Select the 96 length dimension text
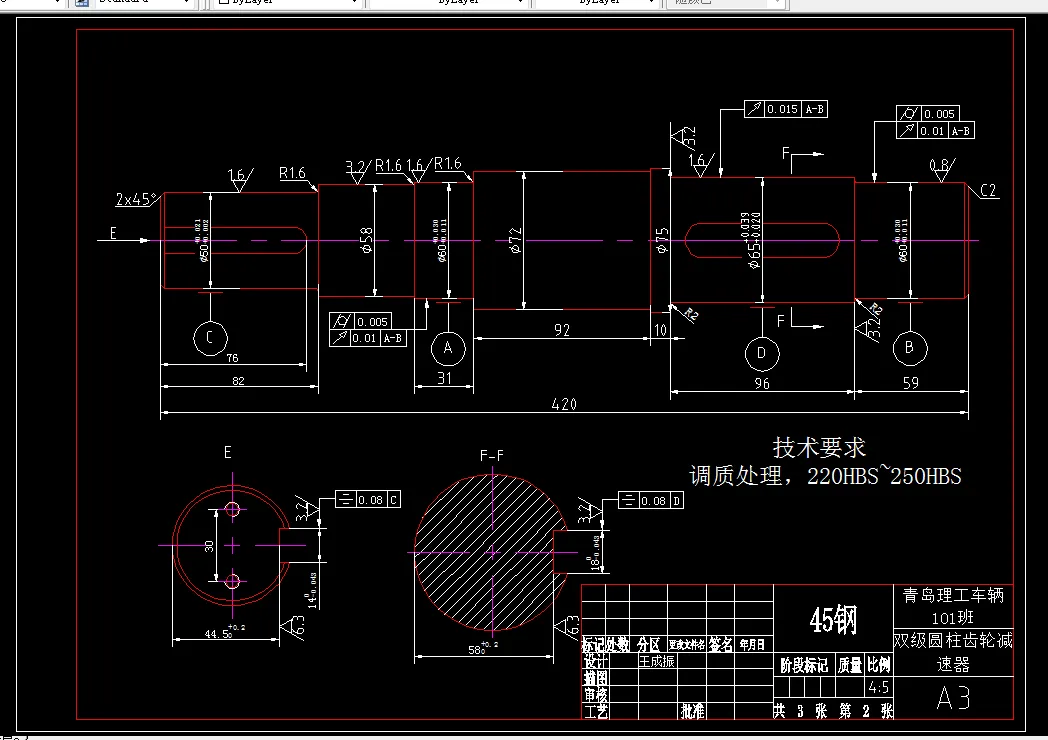 tap(762, 384)
